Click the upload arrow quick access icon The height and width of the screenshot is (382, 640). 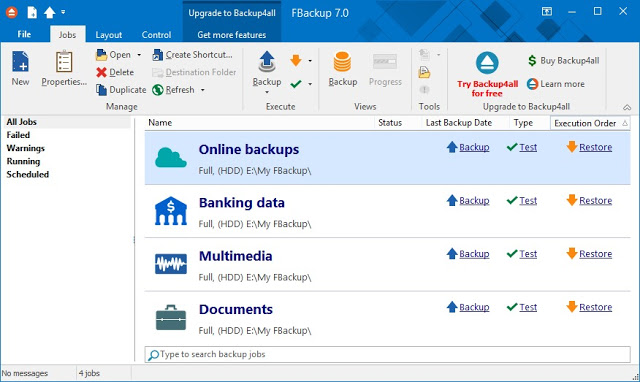[x=50, y=13]
